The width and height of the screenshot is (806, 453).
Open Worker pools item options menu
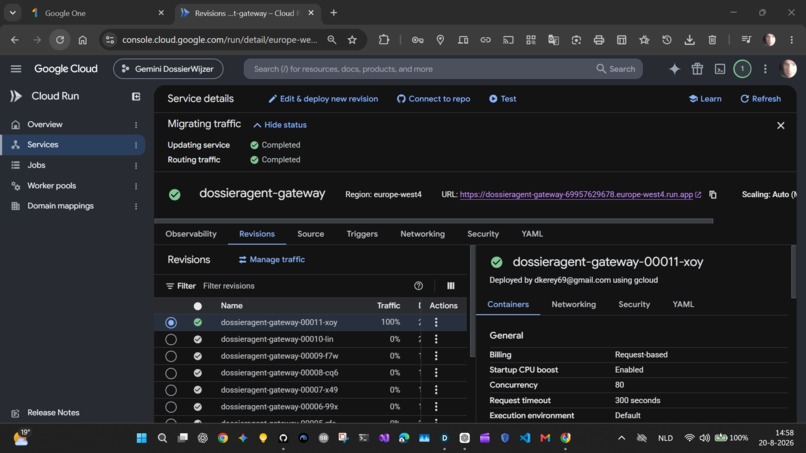[x=136, y=186]
